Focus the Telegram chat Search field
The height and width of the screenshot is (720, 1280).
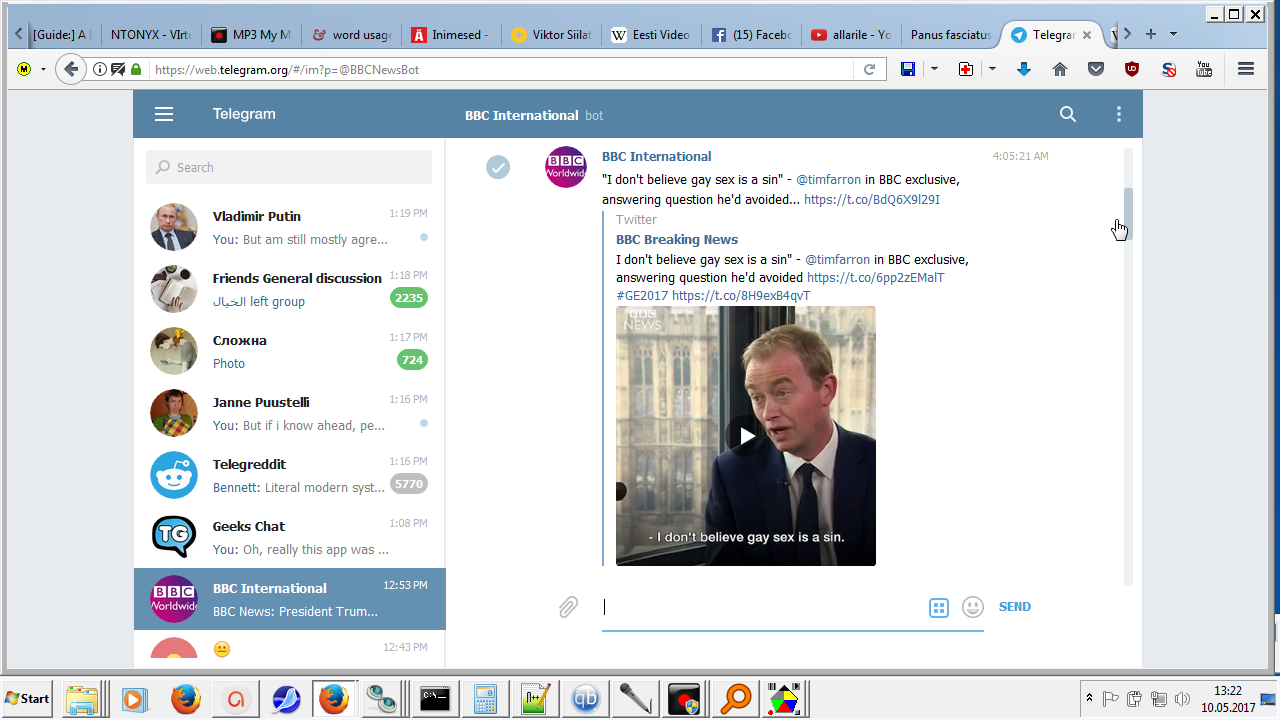pos(289,167)
